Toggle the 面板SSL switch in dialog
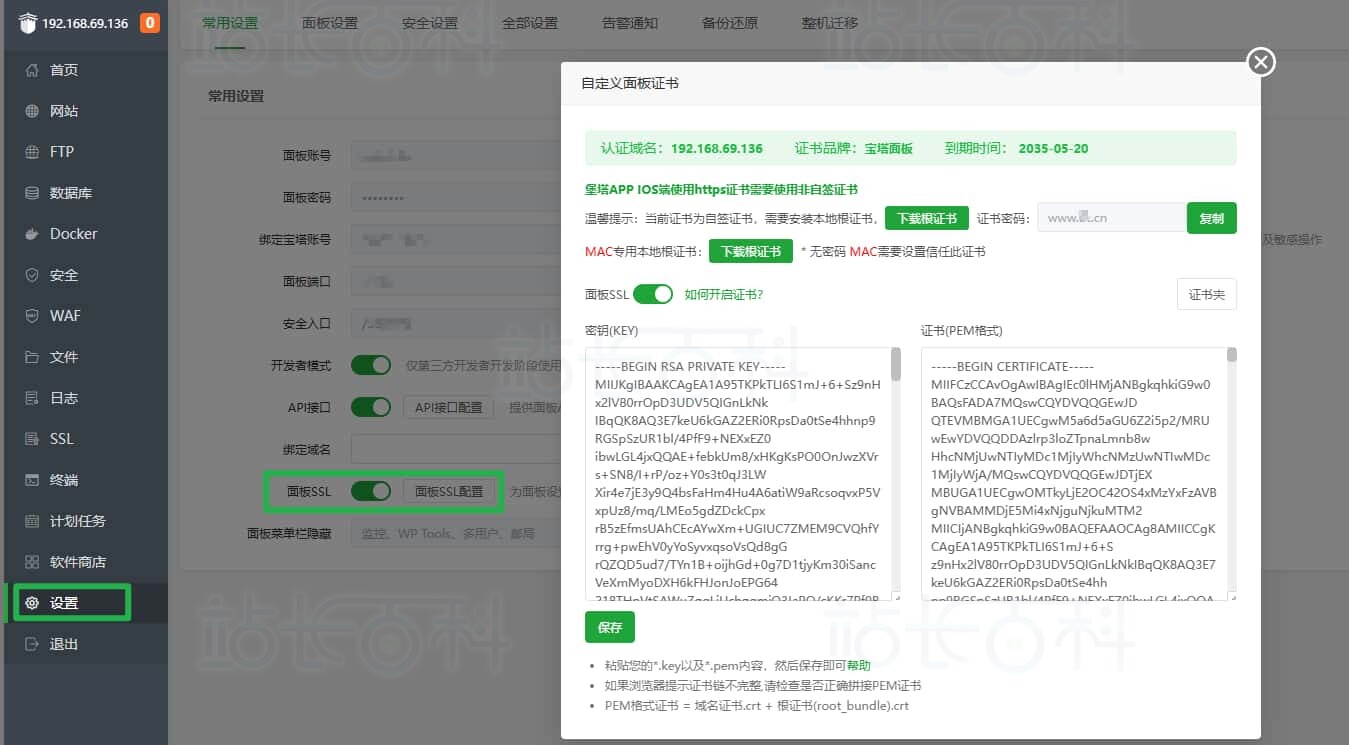The width and height of the screenshot is (1349, 745). pos(653,294)
